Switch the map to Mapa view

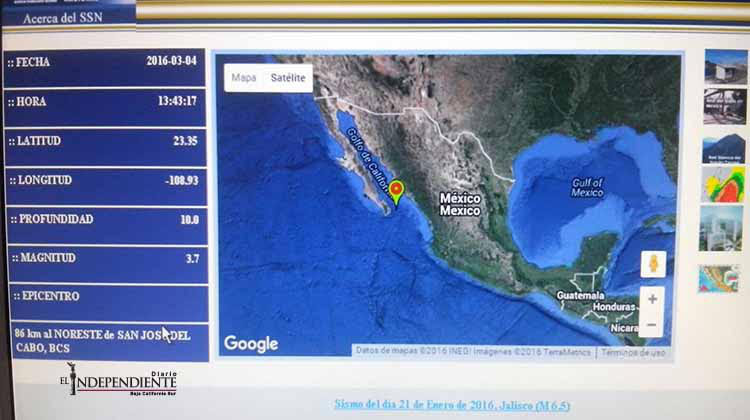point(244,77)
